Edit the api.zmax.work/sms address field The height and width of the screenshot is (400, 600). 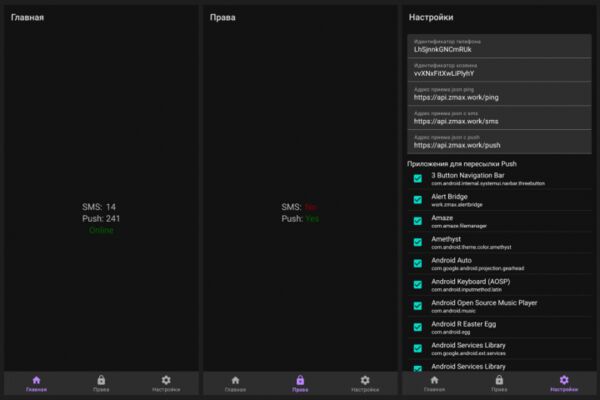click(499, 118)
